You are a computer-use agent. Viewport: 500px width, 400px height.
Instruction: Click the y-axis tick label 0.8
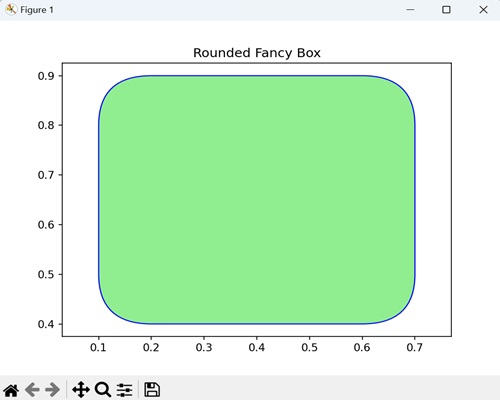(46, 125)
